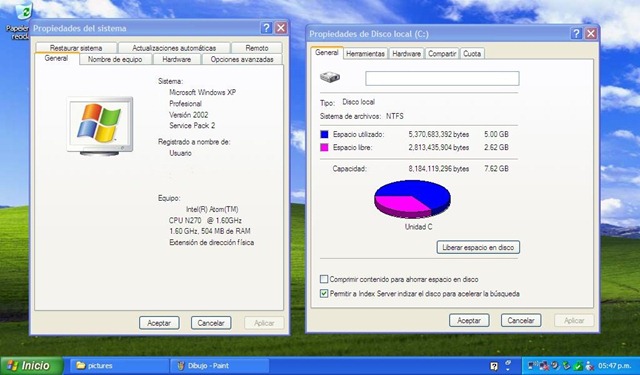This screenshot has height=375, width=640.
Task: Click Cancelar in system properties dialog
Action: point(211,323)
